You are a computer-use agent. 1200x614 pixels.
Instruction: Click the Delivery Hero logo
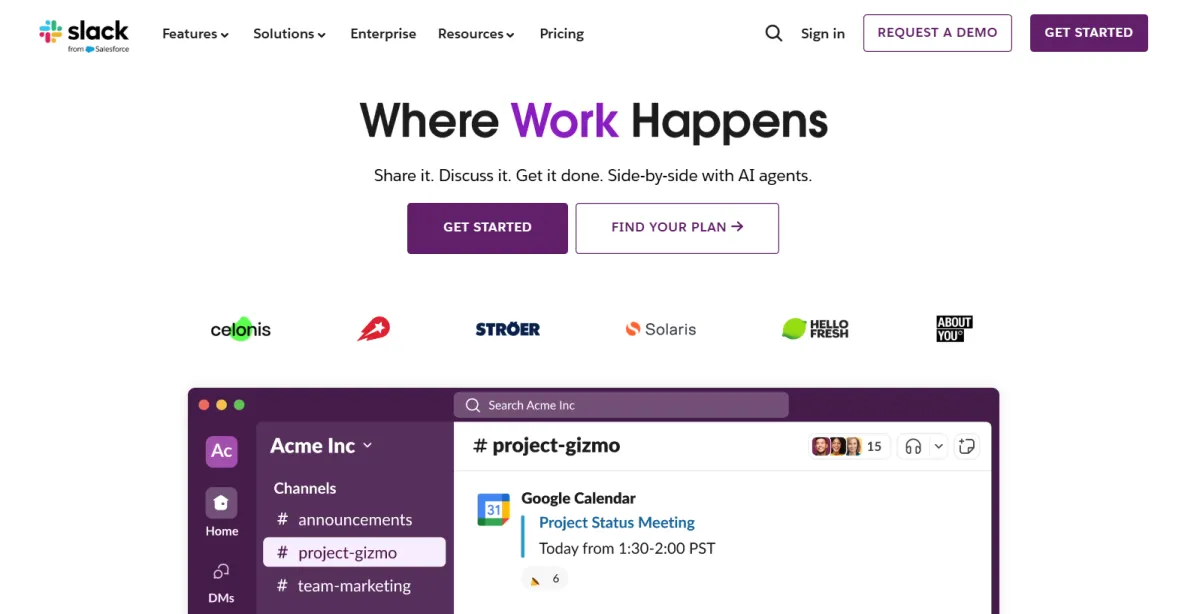pyautogui.click(x=374, y=328)
